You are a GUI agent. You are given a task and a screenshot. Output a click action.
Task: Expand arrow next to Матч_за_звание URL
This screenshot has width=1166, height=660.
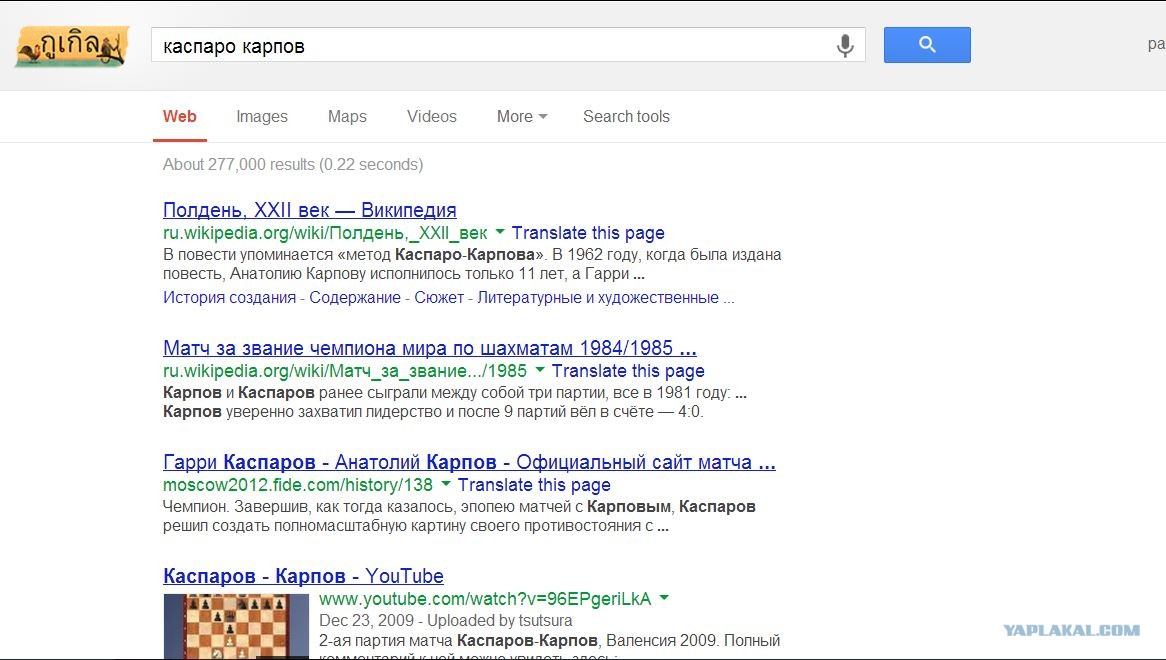[x=540, y=369]
